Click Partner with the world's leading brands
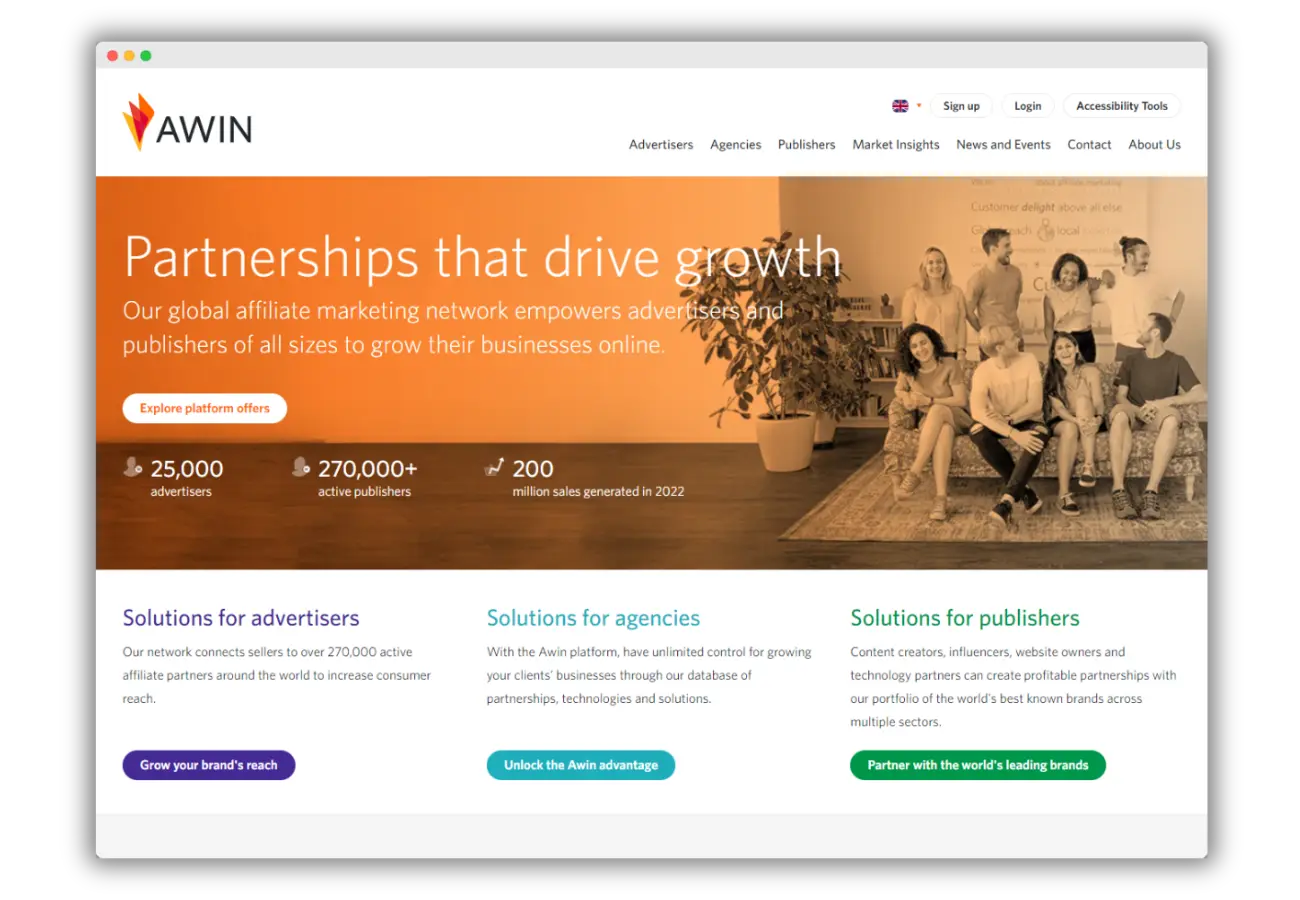This screenshot has height=900, width=1300. [978, 765]
